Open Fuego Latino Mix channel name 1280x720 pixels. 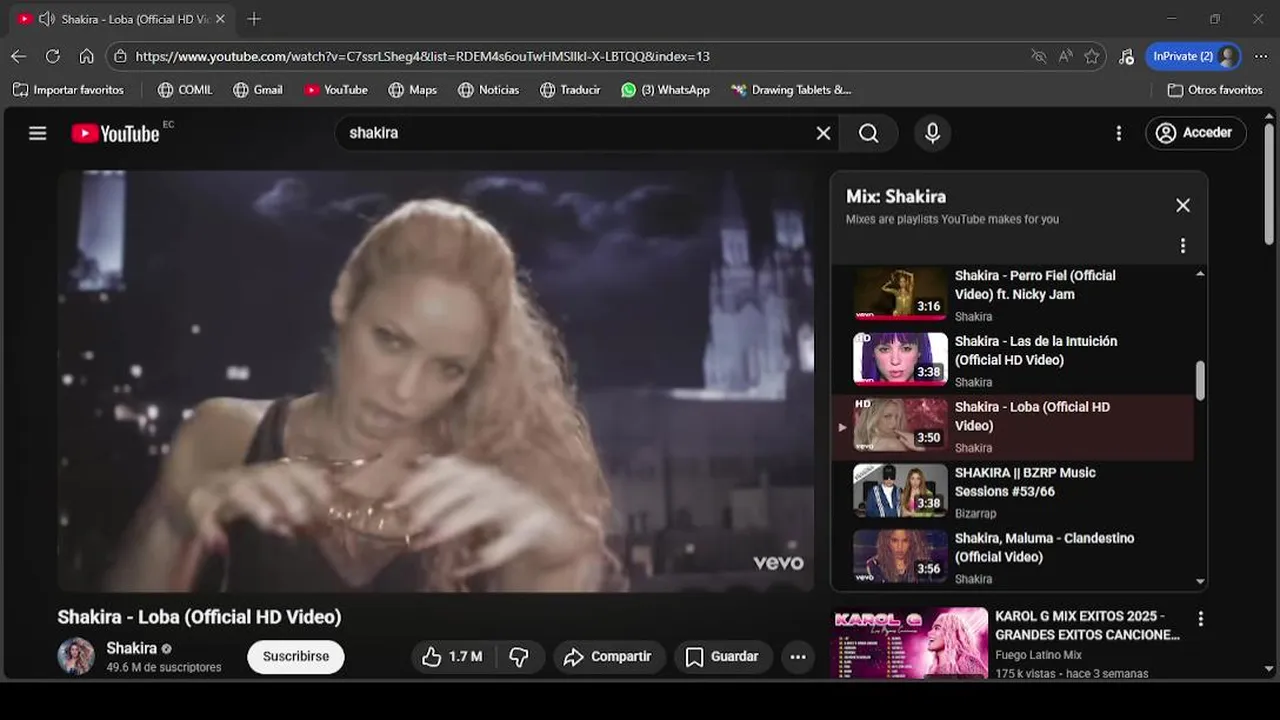[x=1039, y=655]
